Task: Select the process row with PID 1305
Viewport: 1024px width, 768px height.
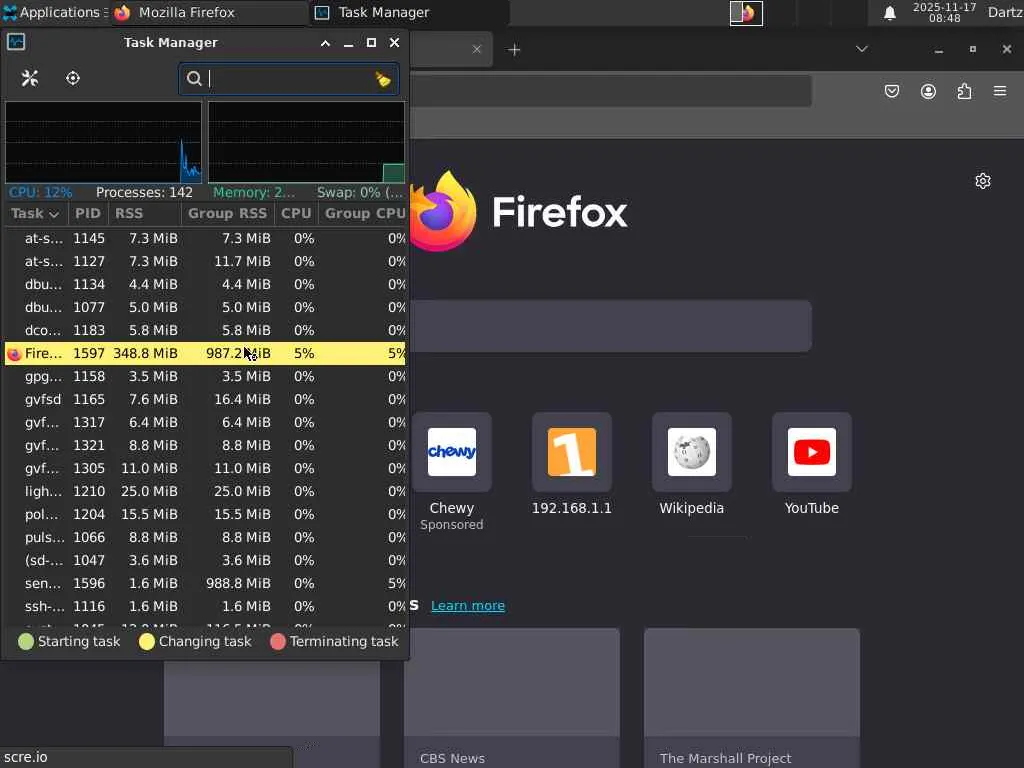Action: click(205, 468)
